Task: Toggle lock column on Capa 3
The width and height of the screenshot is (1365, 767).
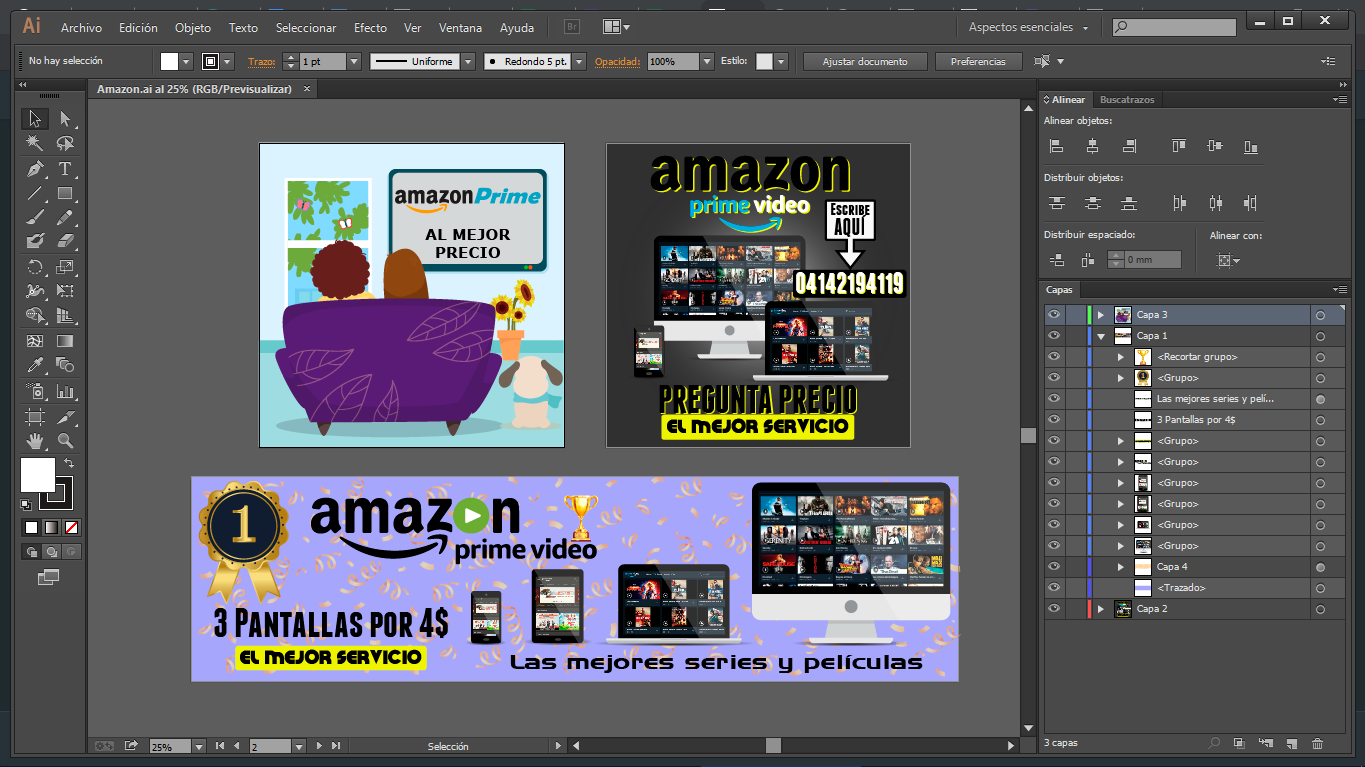Action: coord(1075,314)
